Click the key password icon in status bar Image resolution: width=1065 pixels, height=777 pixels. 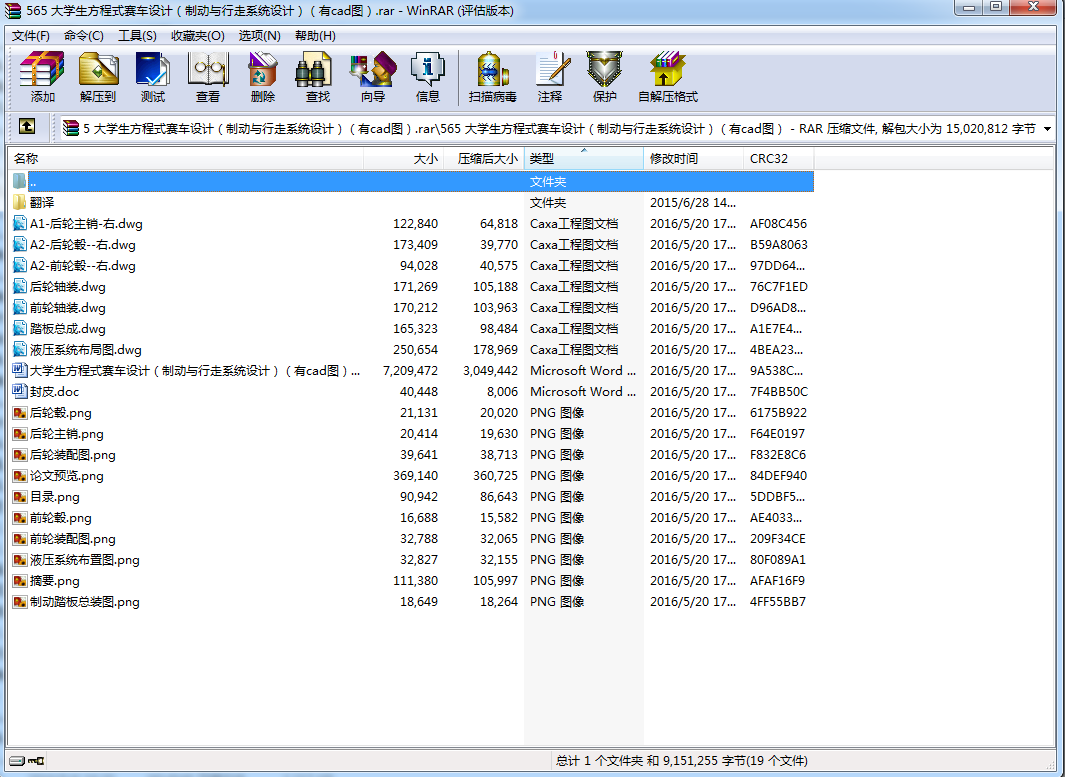(x=36, y=761)
